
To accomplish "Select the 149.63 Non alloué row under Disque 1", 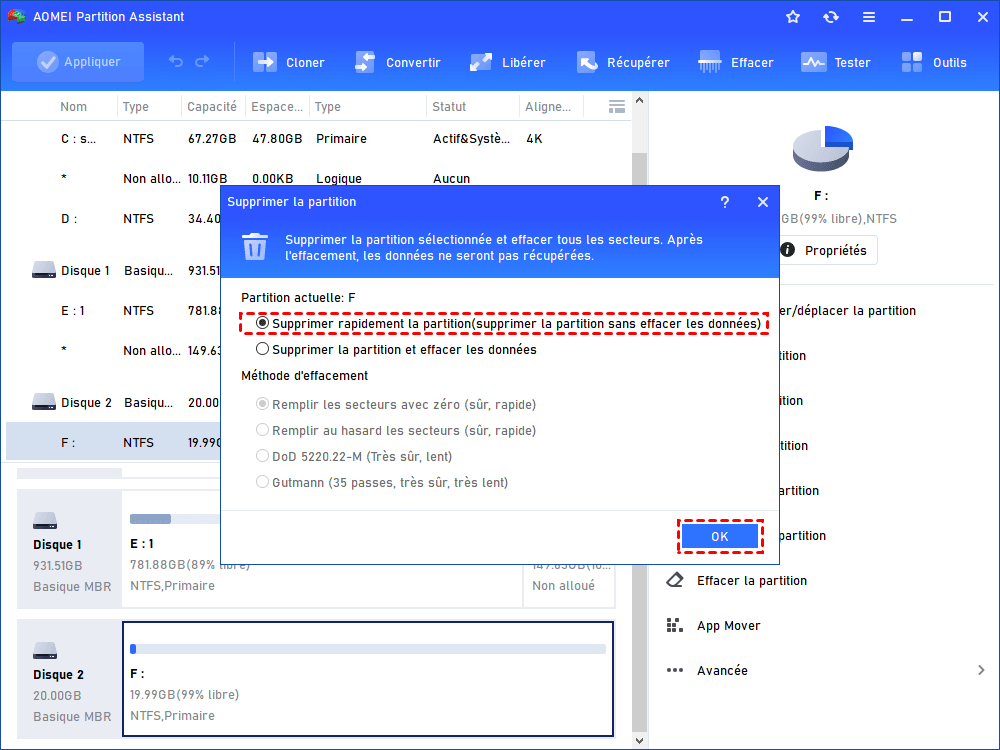I will coord(114,350).
